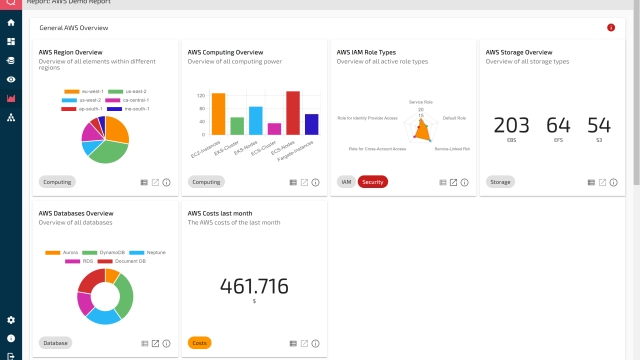Viewport: 640px width, 360px height.
Task: Click the Storage tag on Storage Overview card
Action: tap(500, 182)
